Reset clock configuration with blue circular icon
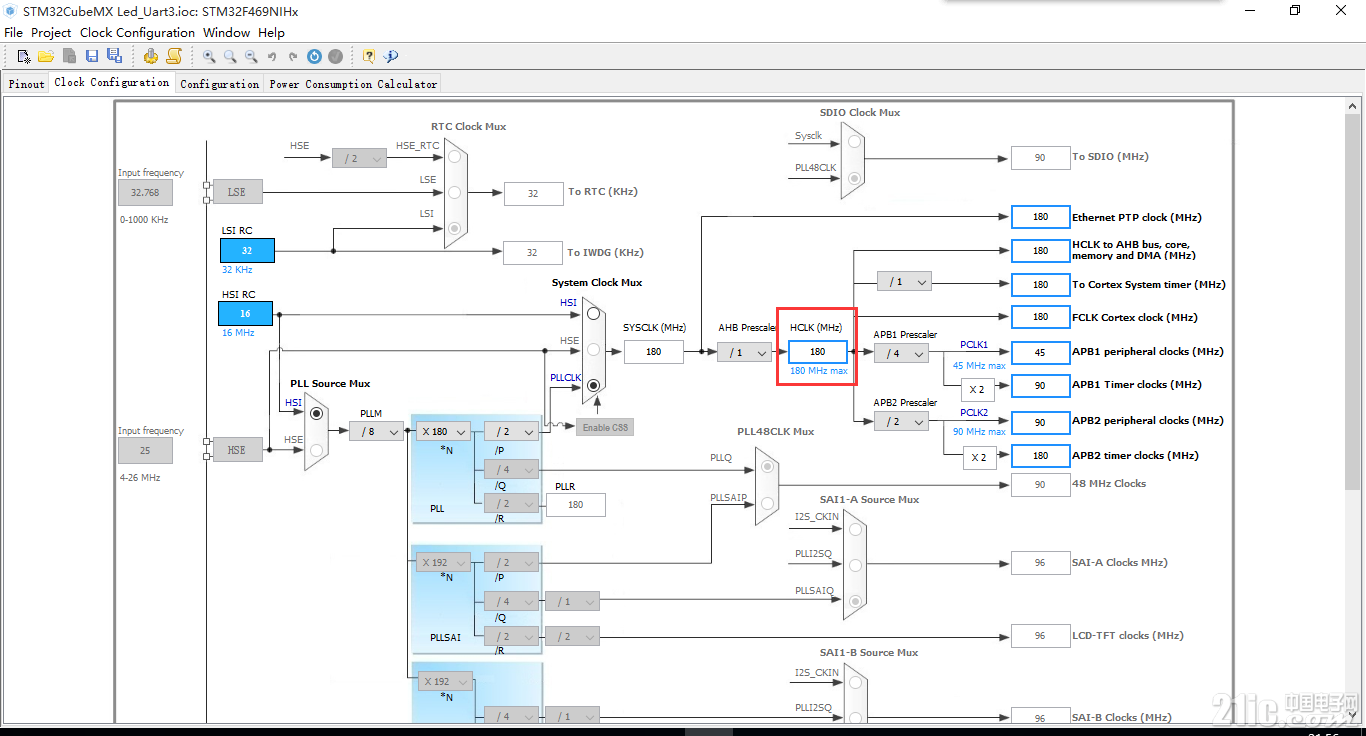 314,57
